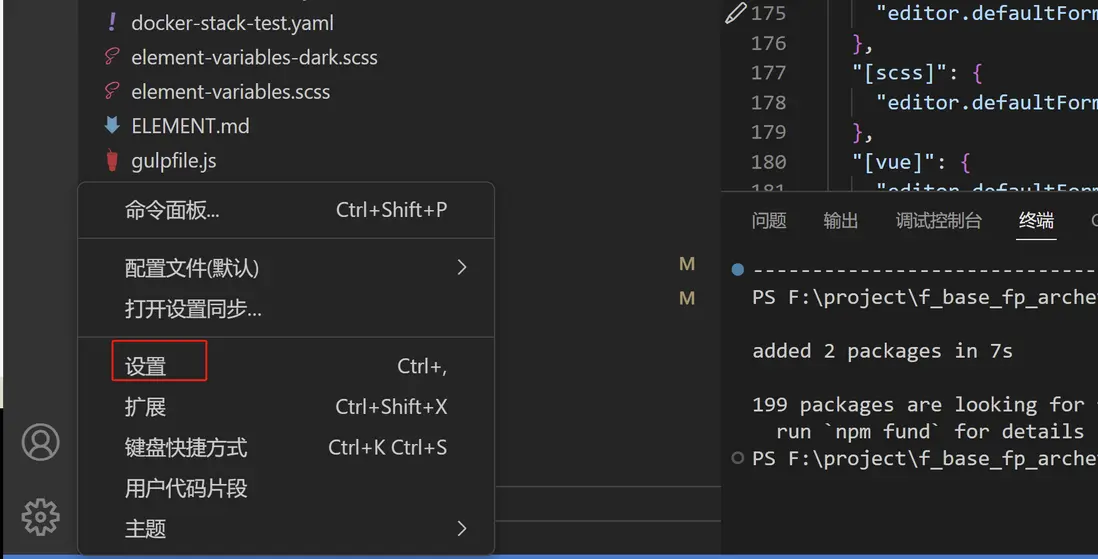Click the SCSS icon beside element-variables.scss
Image resolution: width=1098 pixels, height=559 pixels.
(x=112, y=91)
